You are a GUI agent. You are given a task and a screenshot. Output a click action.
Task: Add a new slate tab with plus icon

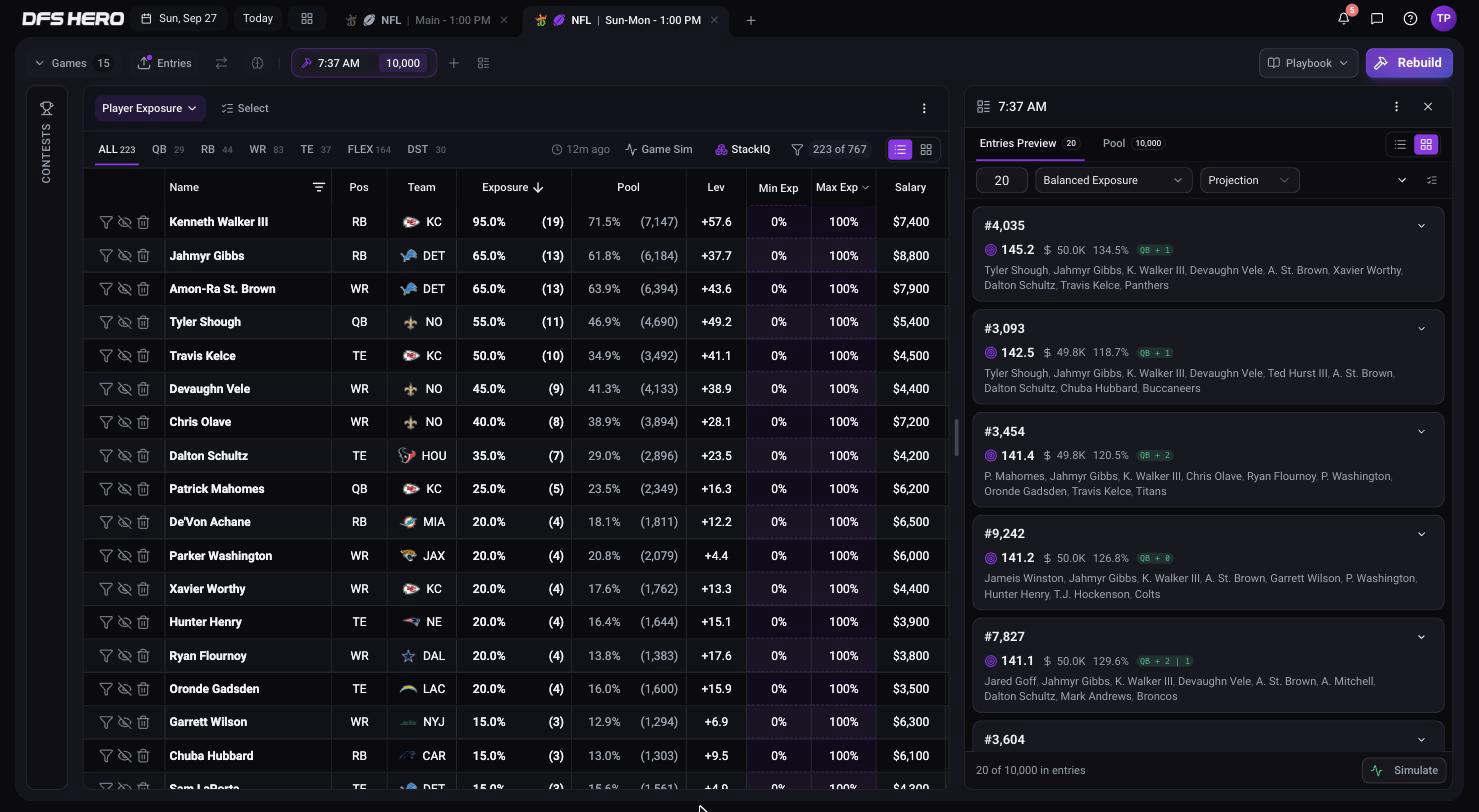[751, 20]
